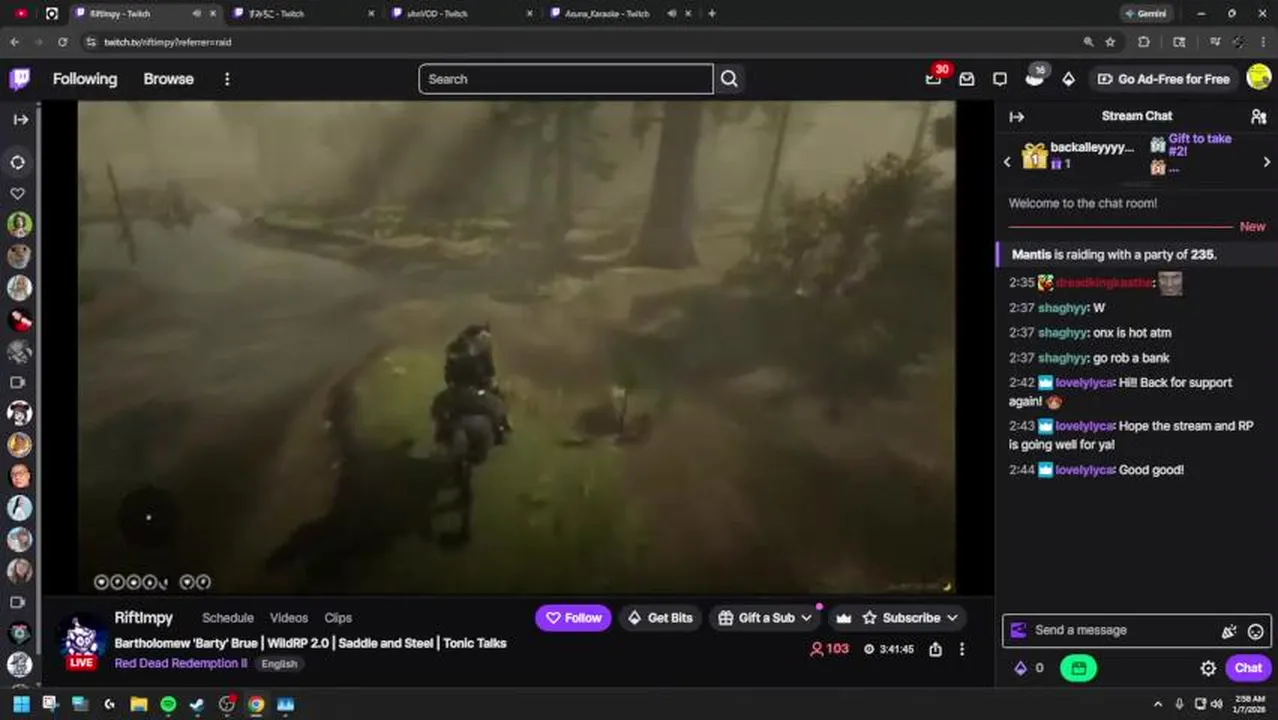
Task: Mute the Asuna_Karaoke tab audio icon
Action: coord(672,14)
